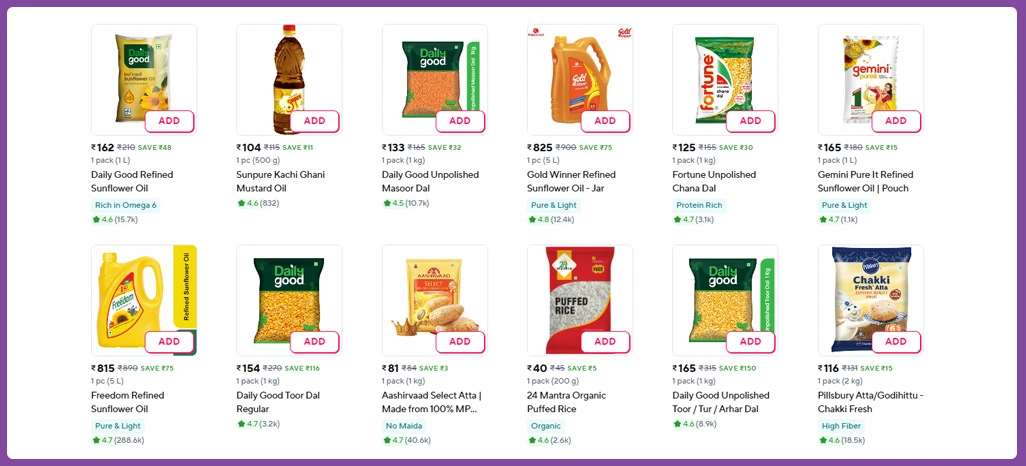Click the star rating of Sunpure Mustard Oil

tap(262, 203)
